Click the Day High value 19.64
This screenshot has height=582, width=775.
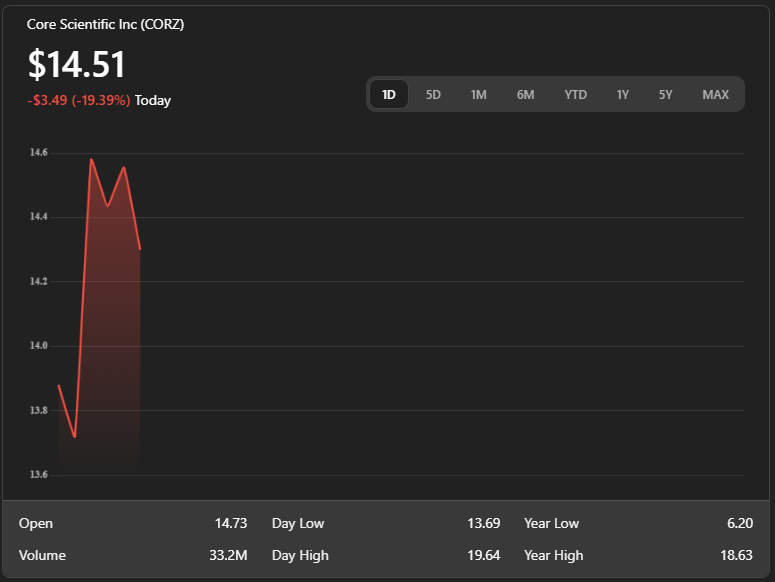coord(483,555)
